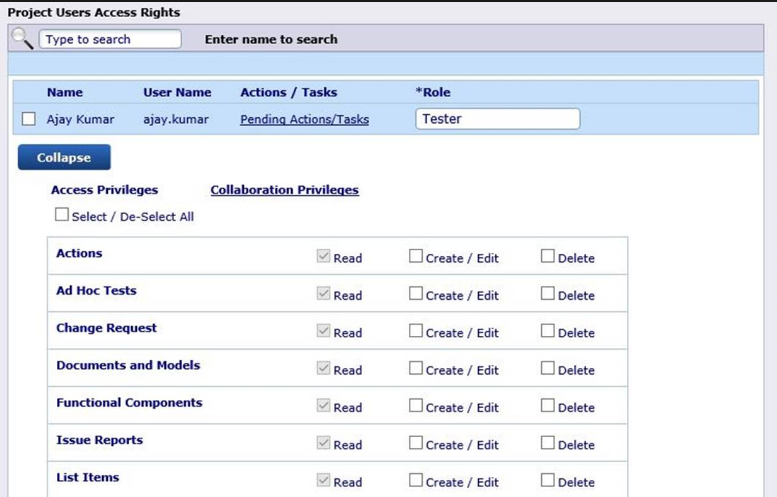Toggle the Select / De-Select All checkbox

[x=62, y=215]
